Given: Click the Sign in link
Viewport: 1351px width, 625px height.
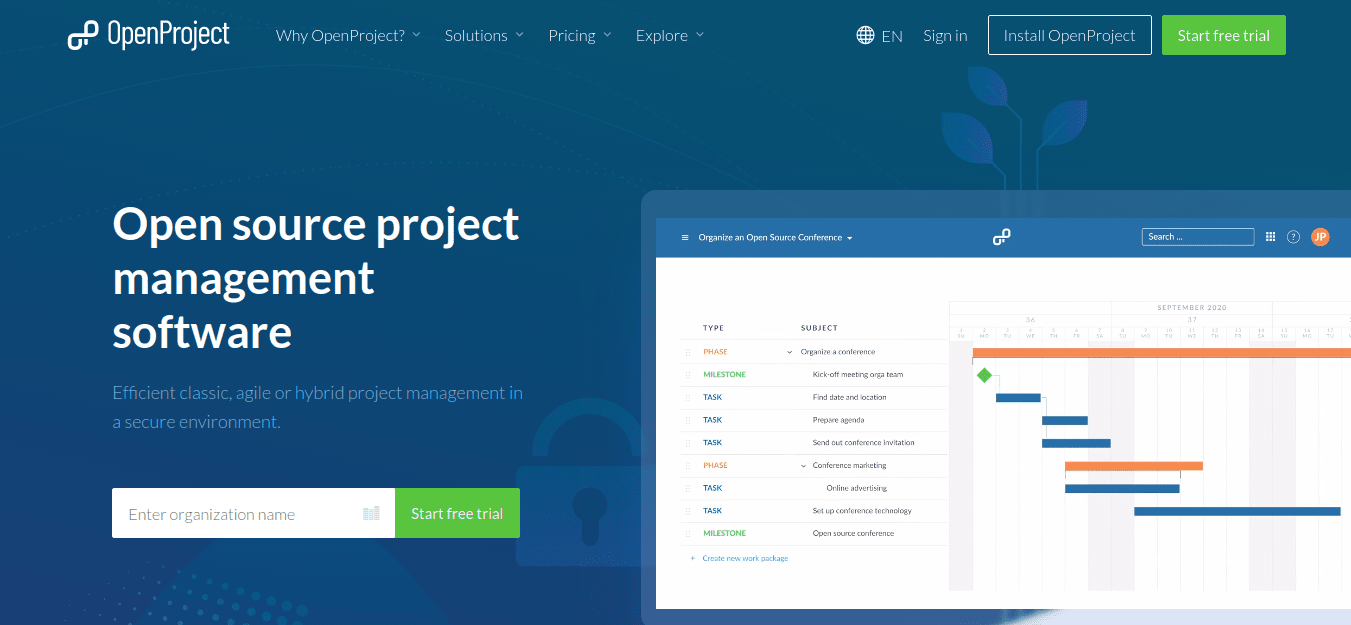Looking at the screenshot, I should [945, 35].
